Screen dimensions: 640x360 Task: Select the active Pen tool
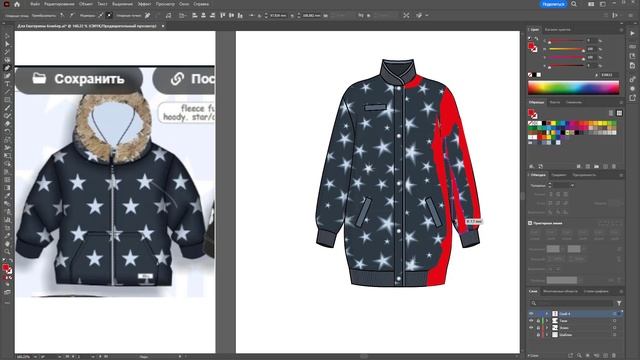pos(7,68)
